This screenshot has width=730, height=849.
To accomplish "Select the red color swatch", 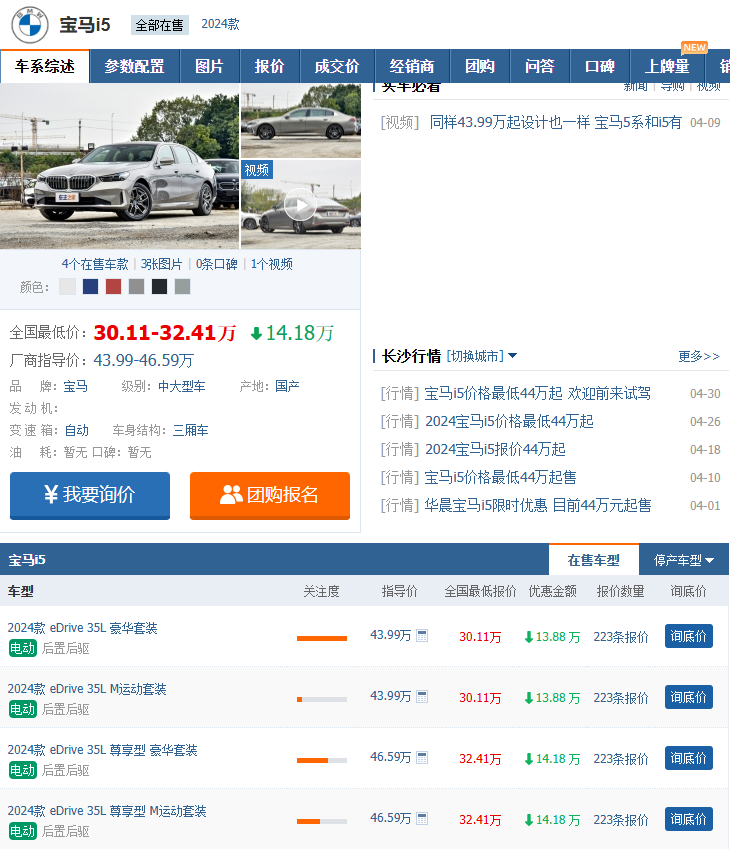I will (113, 286).
